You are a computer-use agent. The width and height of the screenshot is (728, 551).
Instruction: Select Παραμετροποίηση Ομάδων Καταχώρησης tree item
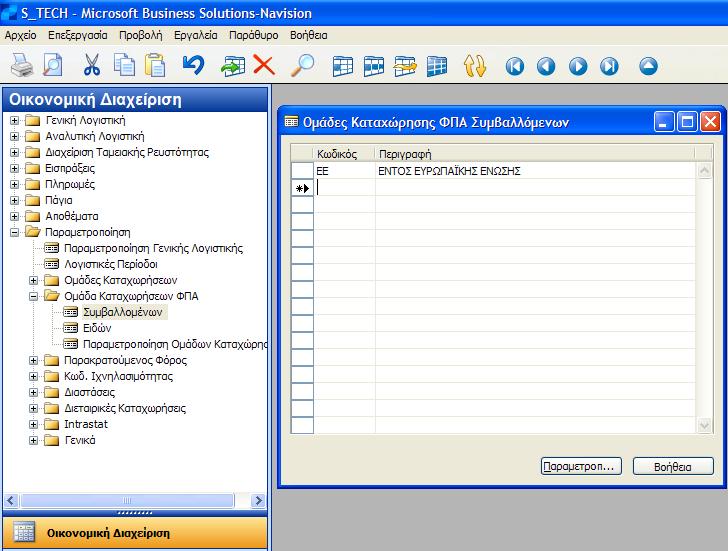(x=175, y=344)
